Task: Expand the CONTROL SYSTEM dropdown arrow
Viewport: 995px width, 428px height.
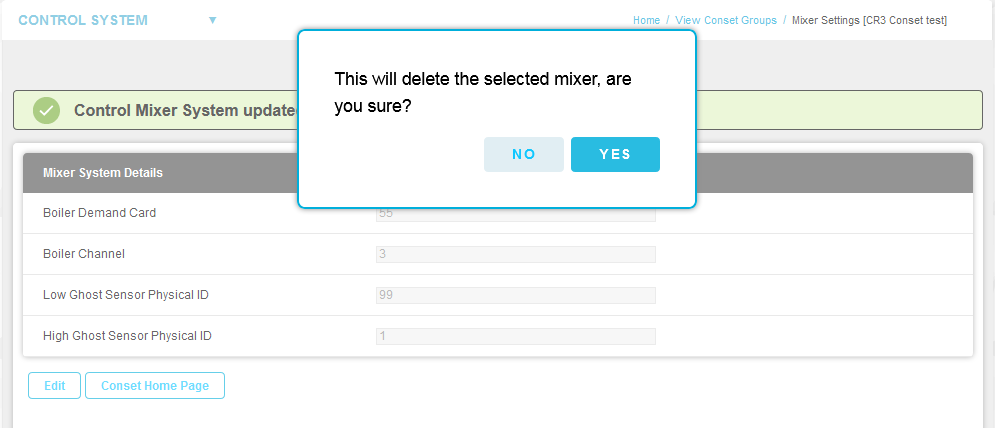Action: click(212, 20)
